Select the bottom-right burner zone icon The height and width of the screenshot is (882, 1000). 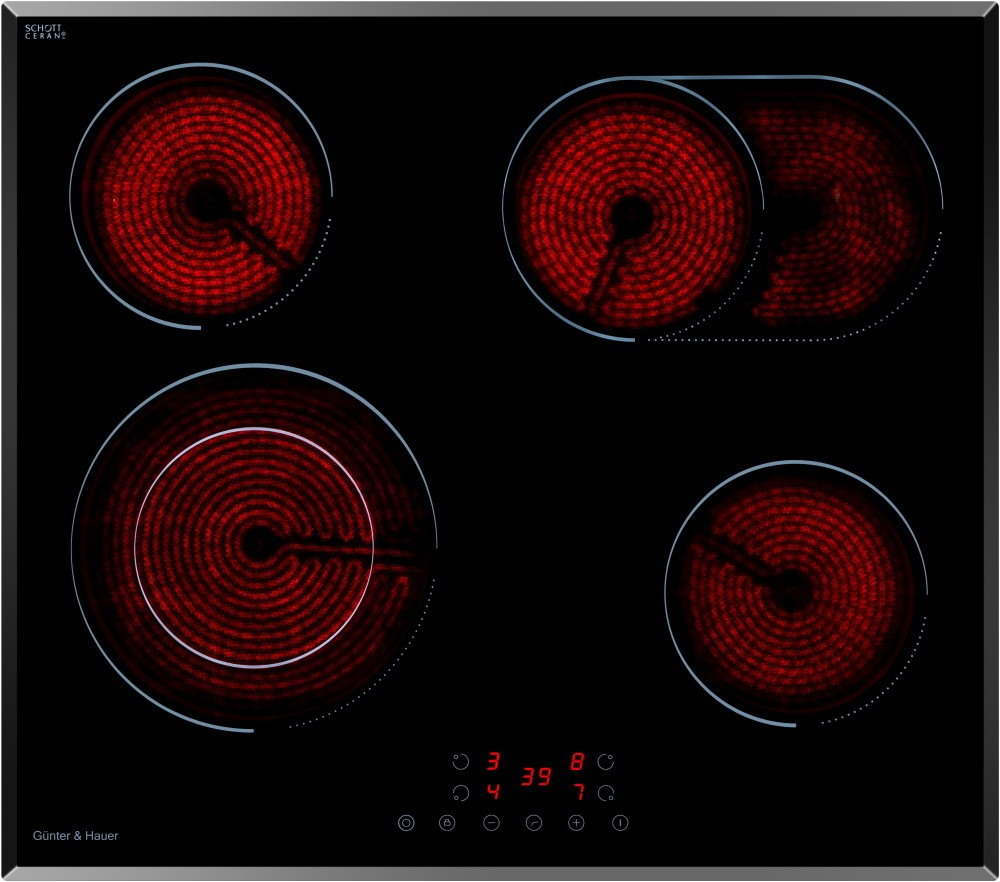[606, 794]
